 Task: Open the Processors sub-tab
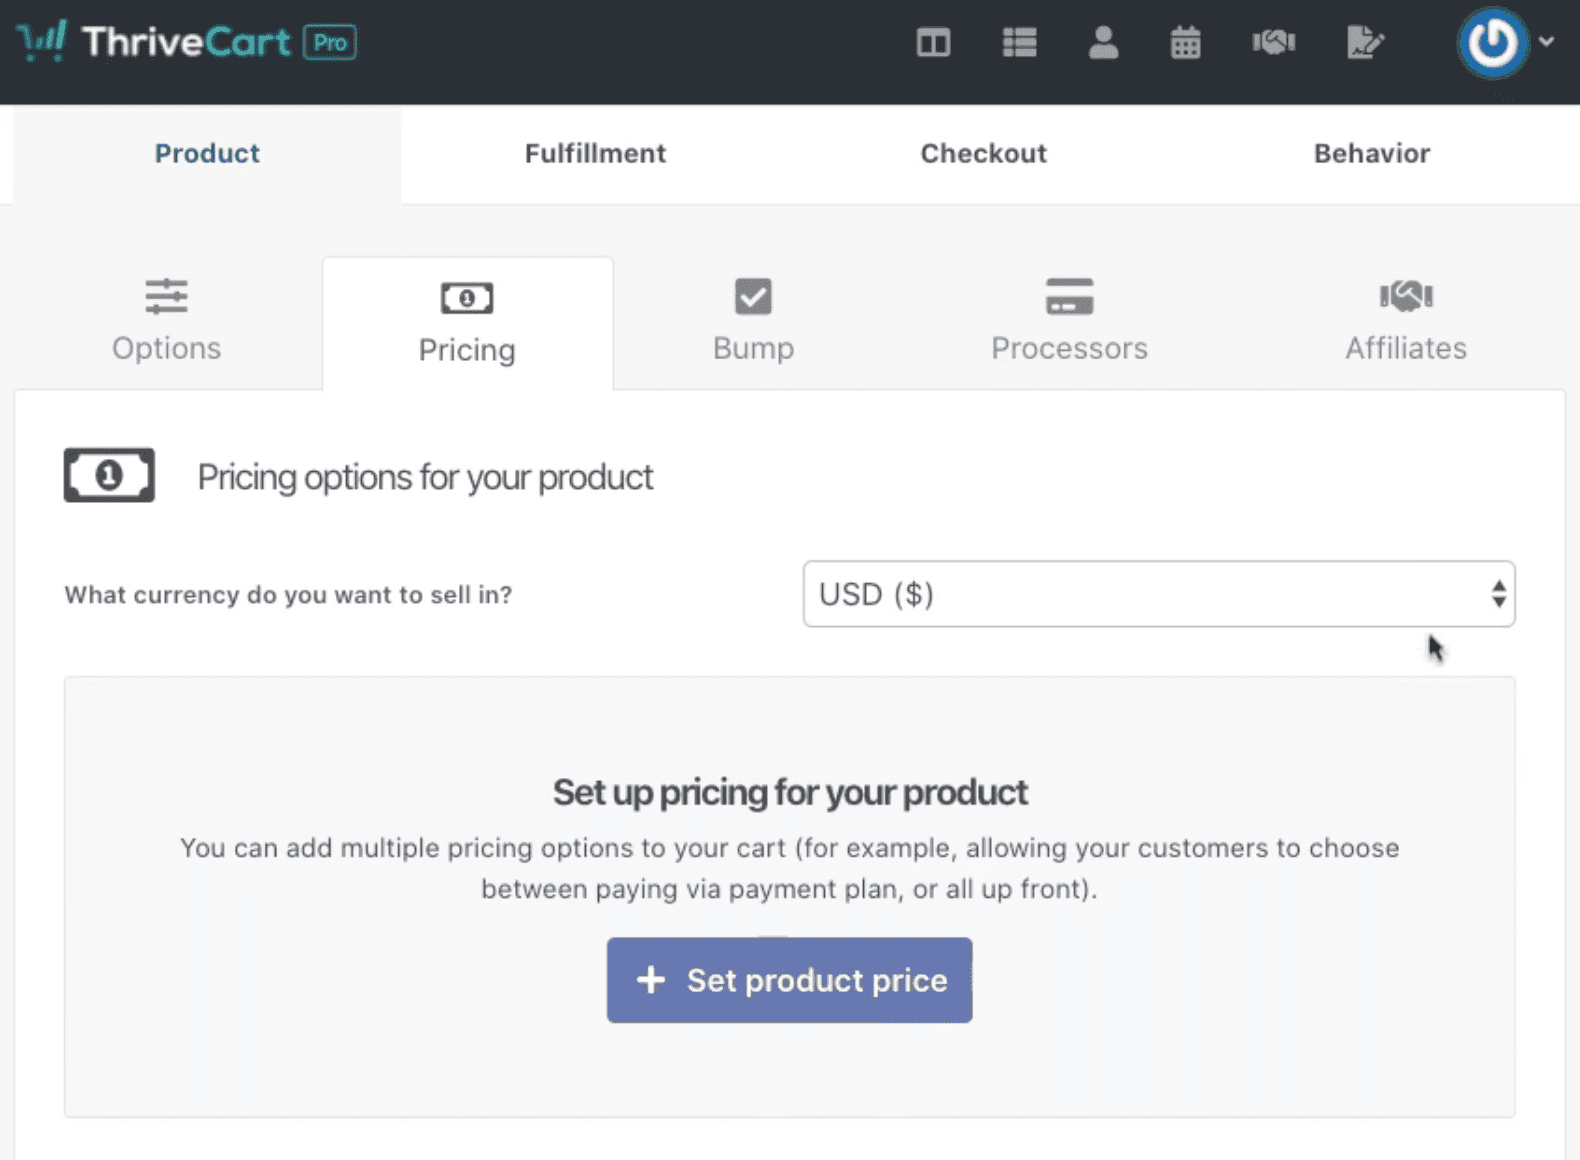click(x=1069, y=322)
